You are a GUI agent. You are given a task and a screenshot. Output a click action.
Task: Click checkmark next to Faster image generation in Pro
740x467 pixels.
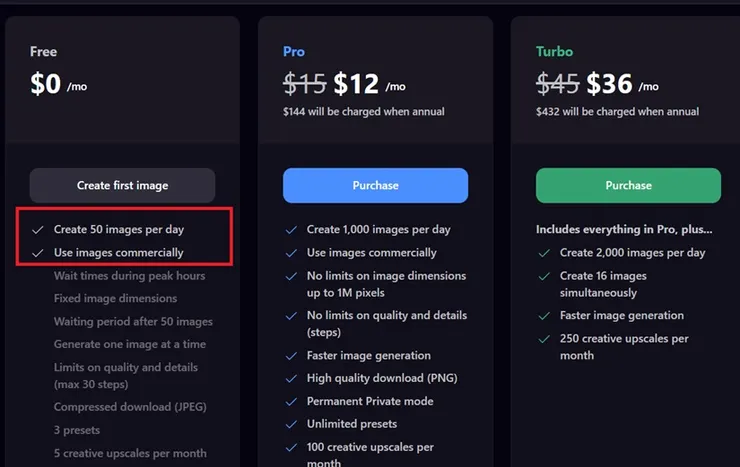pos(290,355)
